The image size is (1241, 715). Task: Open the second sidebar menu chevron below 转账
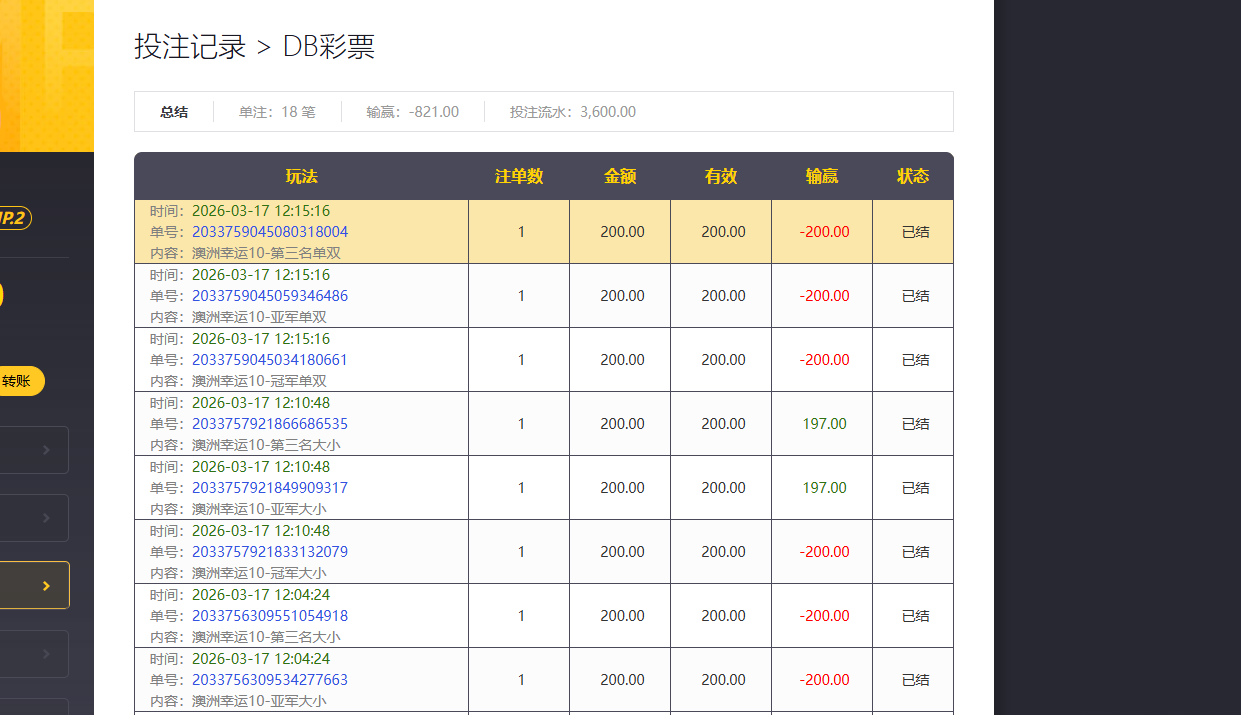pyautogui.click(x=46, y=519)
